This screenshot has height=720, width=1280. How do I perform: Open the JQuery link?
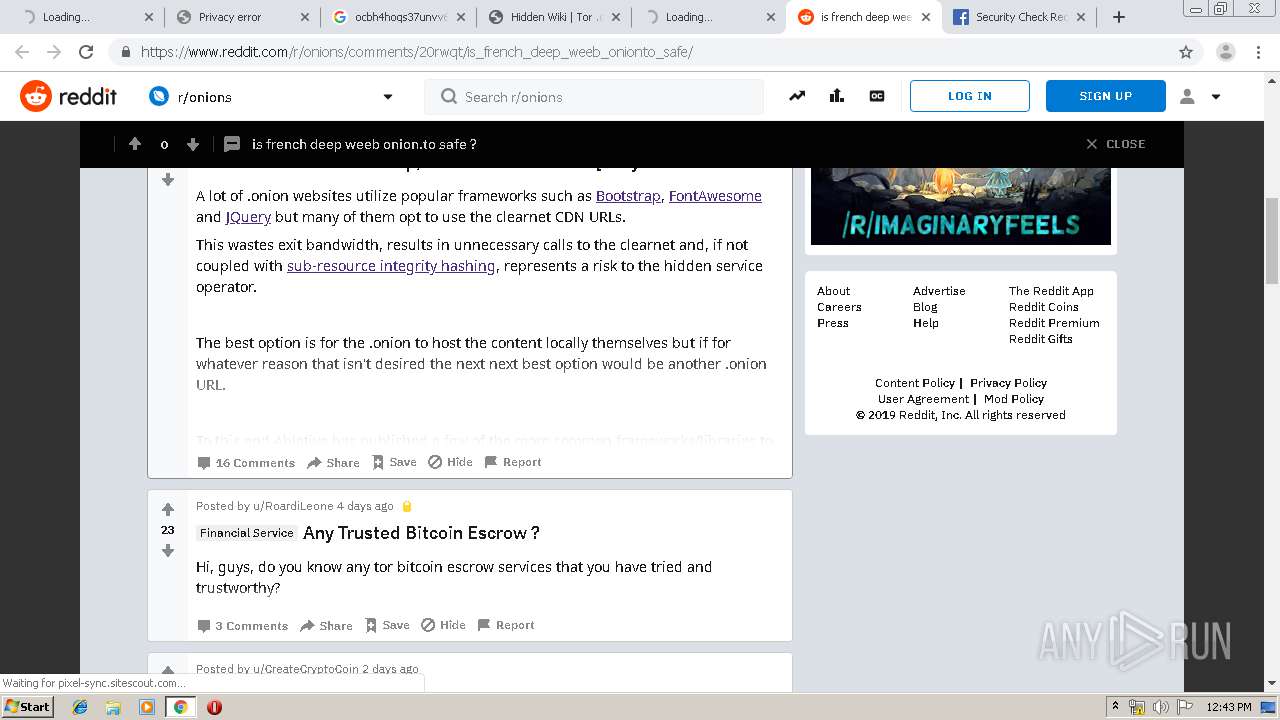[248, 217]
